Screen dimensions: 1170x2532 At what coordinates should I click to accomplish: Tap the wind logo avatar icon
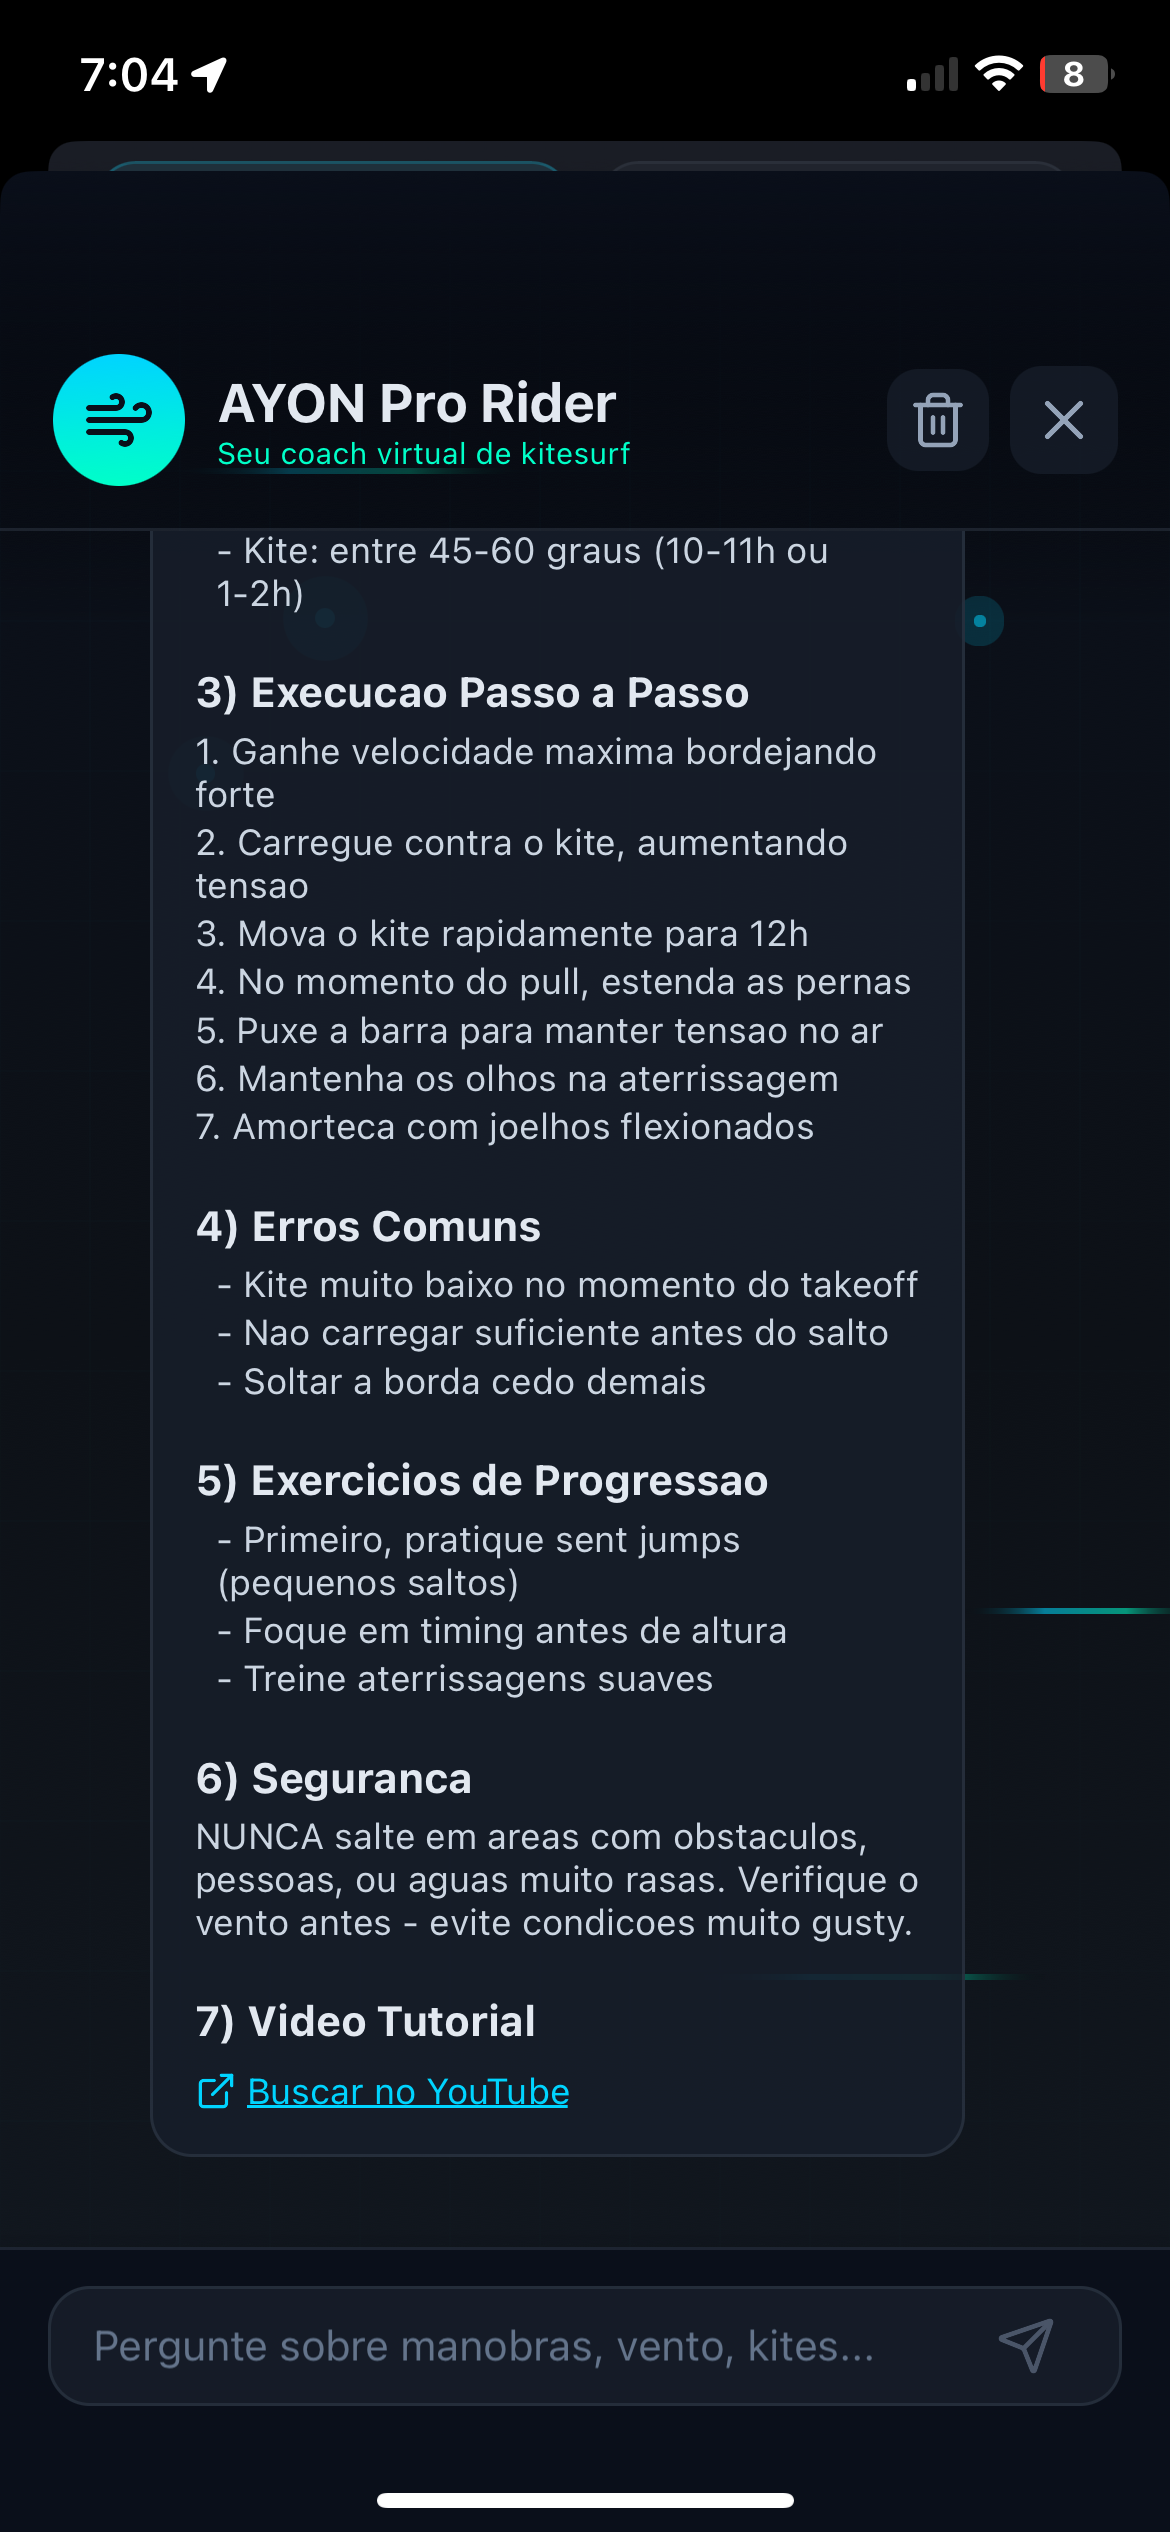pos(119,420)
